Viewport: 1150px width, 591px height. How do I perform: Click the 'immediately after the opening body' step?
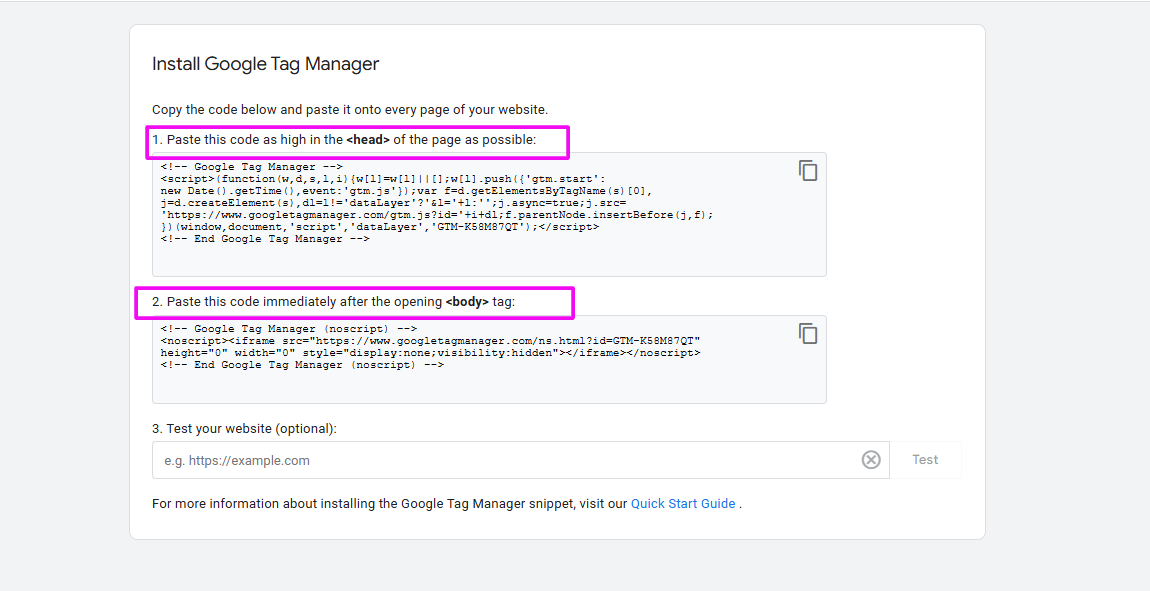[334, 302]
